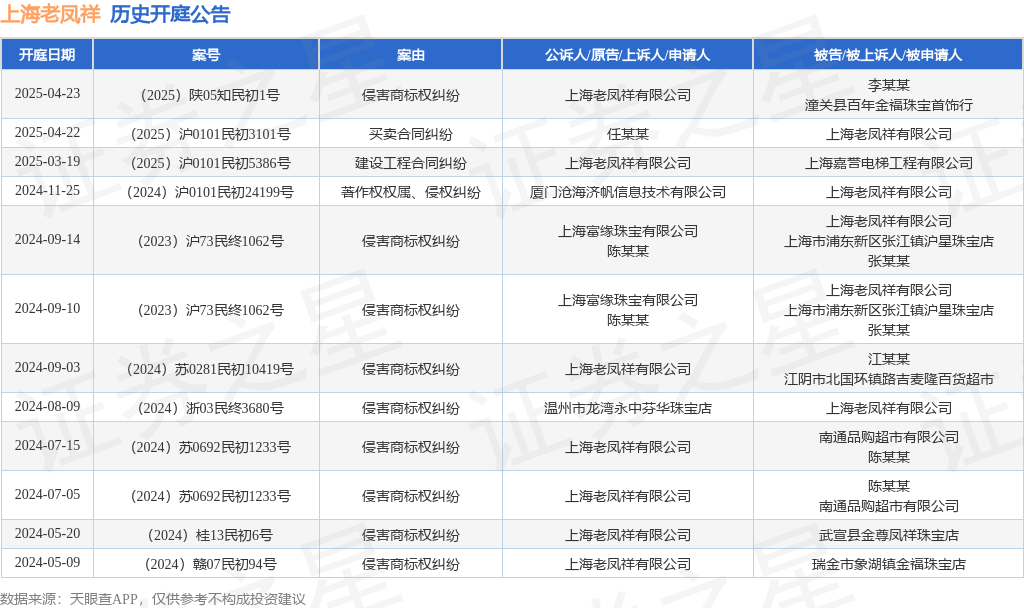The width and height of the screenshot is (1024, 608).
Task: Click date cell 2024-09-10
Action: click(47, 308)
